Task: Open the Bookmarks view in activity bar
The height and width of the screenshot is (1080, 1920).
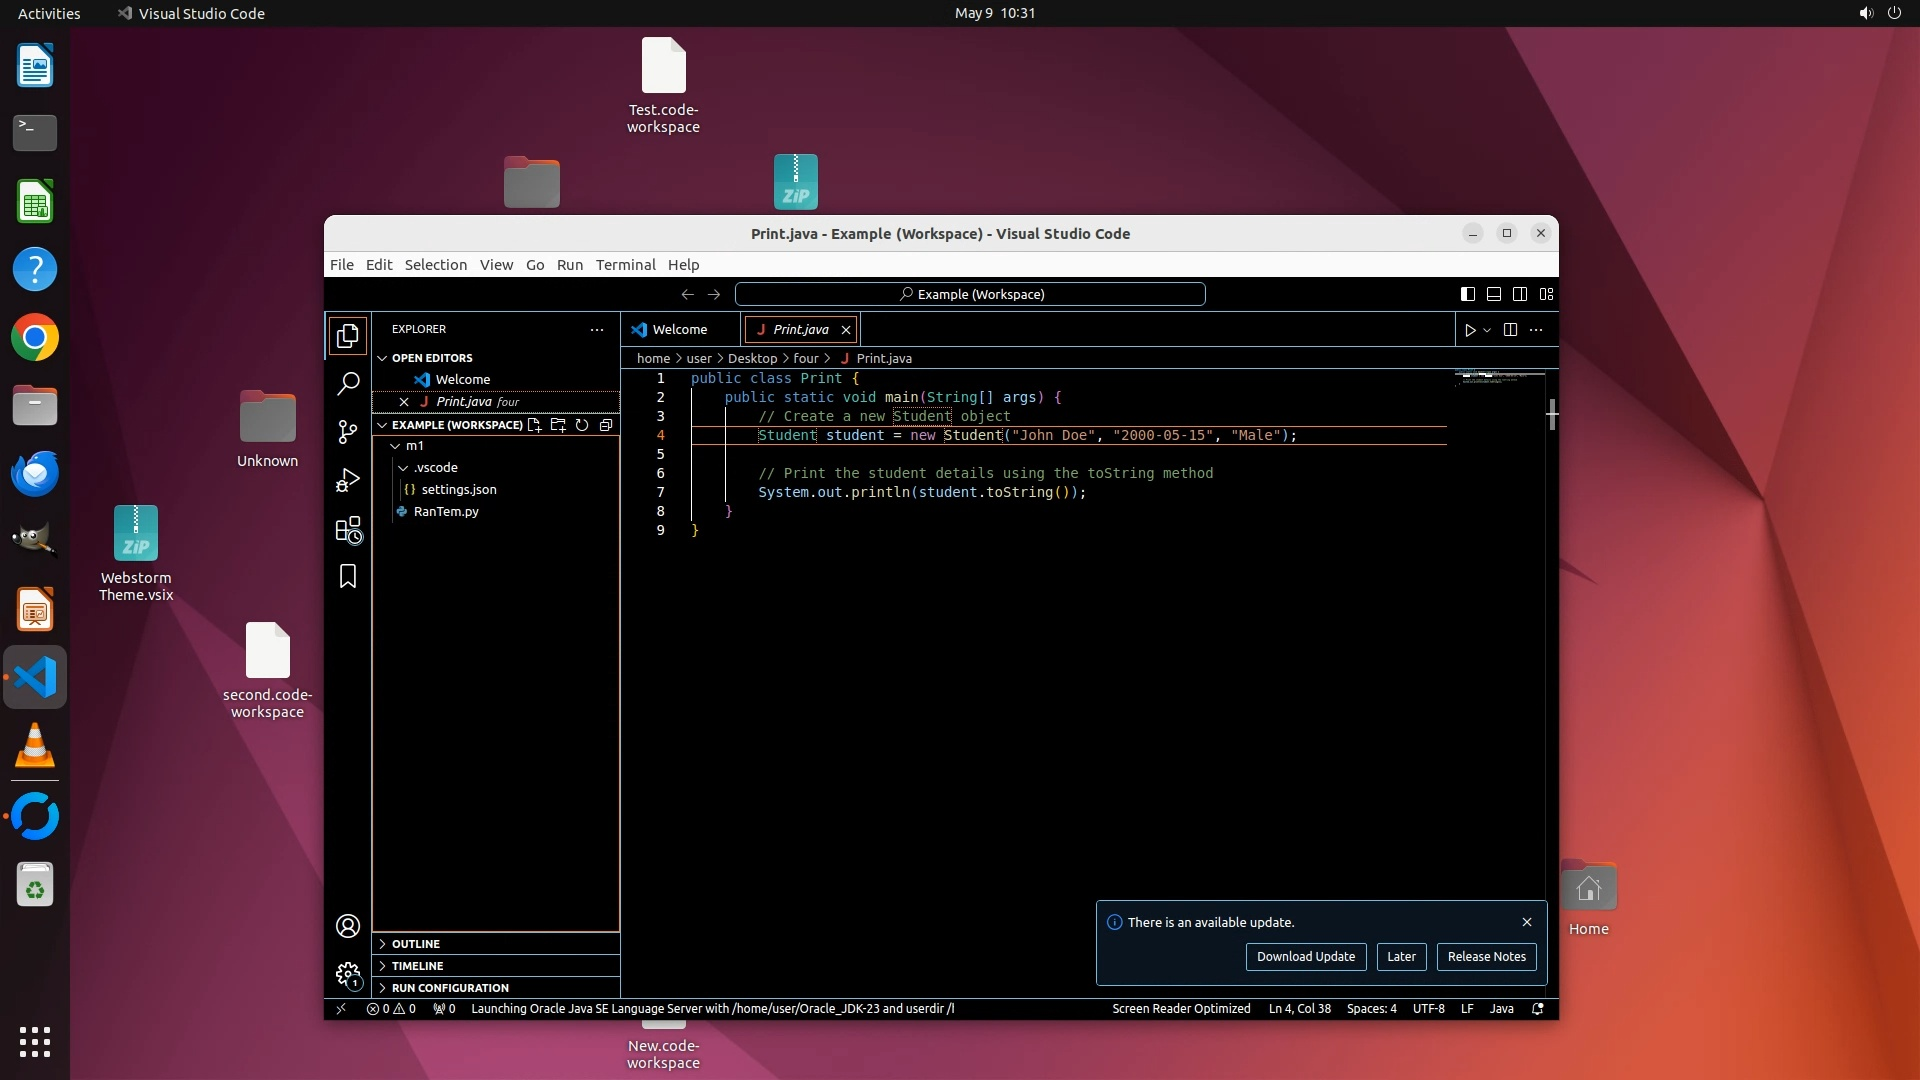Action: 348,577
